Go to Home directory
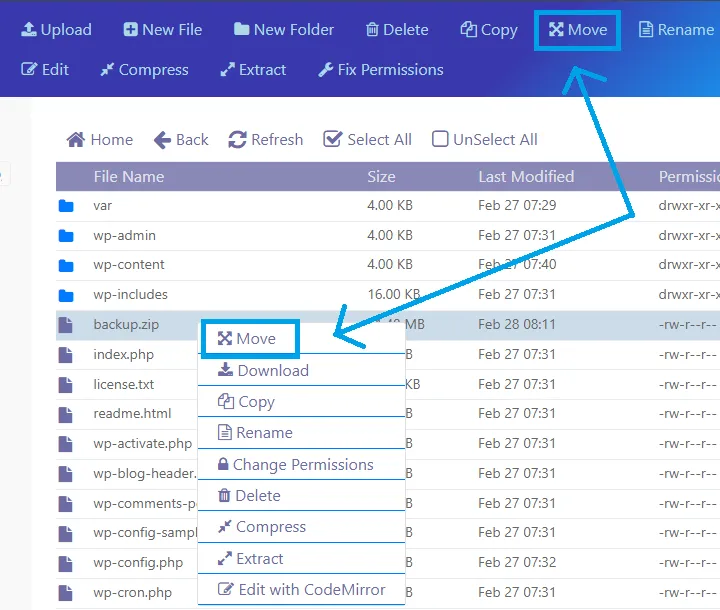The height and width of the screenshot is (610, 720). tap(99, 140)
